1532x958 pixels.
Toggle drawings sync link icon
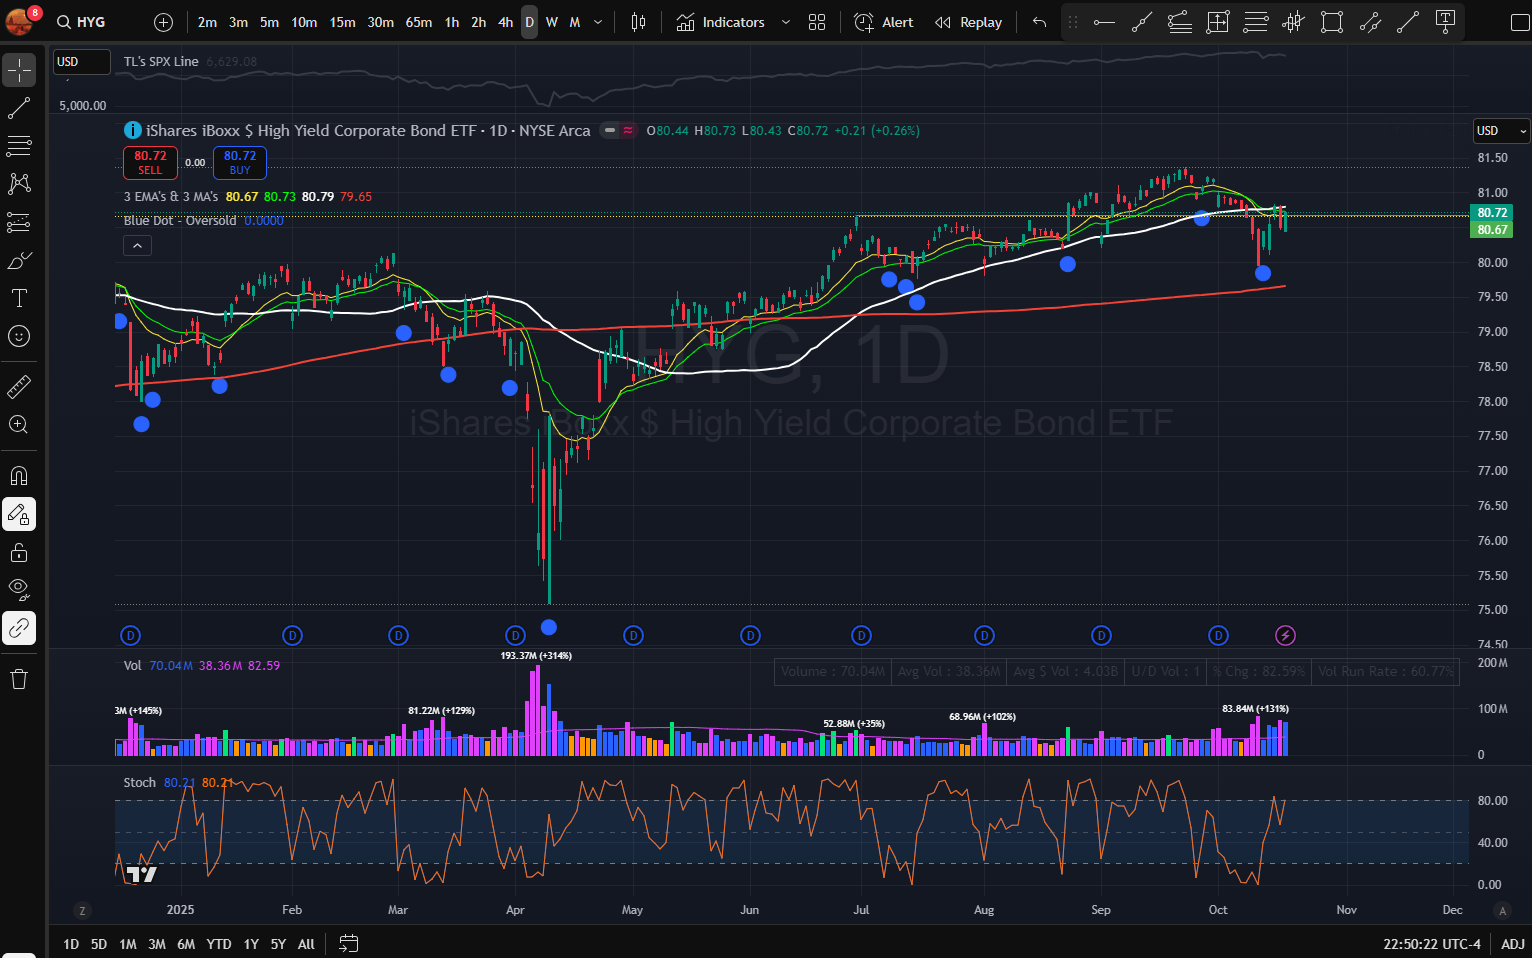tap(19, 628)
